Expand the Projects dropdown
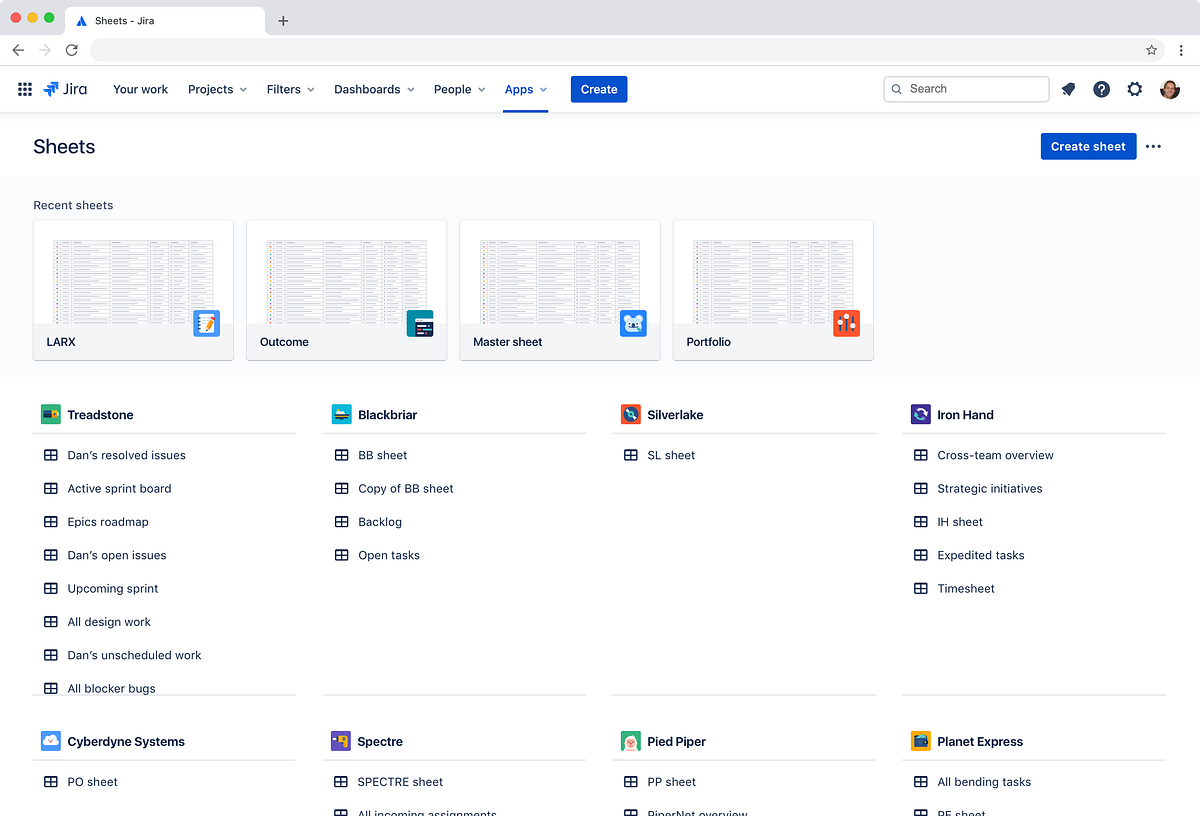Screen dimensions: 1200x816 (216, 89)
